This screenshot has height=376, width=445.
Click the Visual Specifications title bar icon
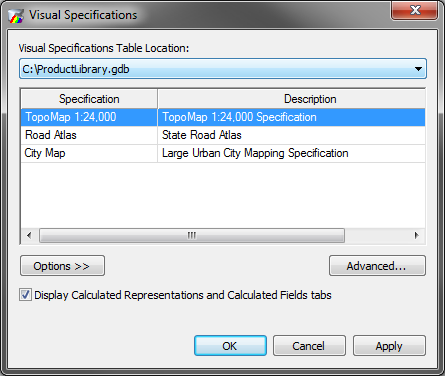tap(16, 15)
